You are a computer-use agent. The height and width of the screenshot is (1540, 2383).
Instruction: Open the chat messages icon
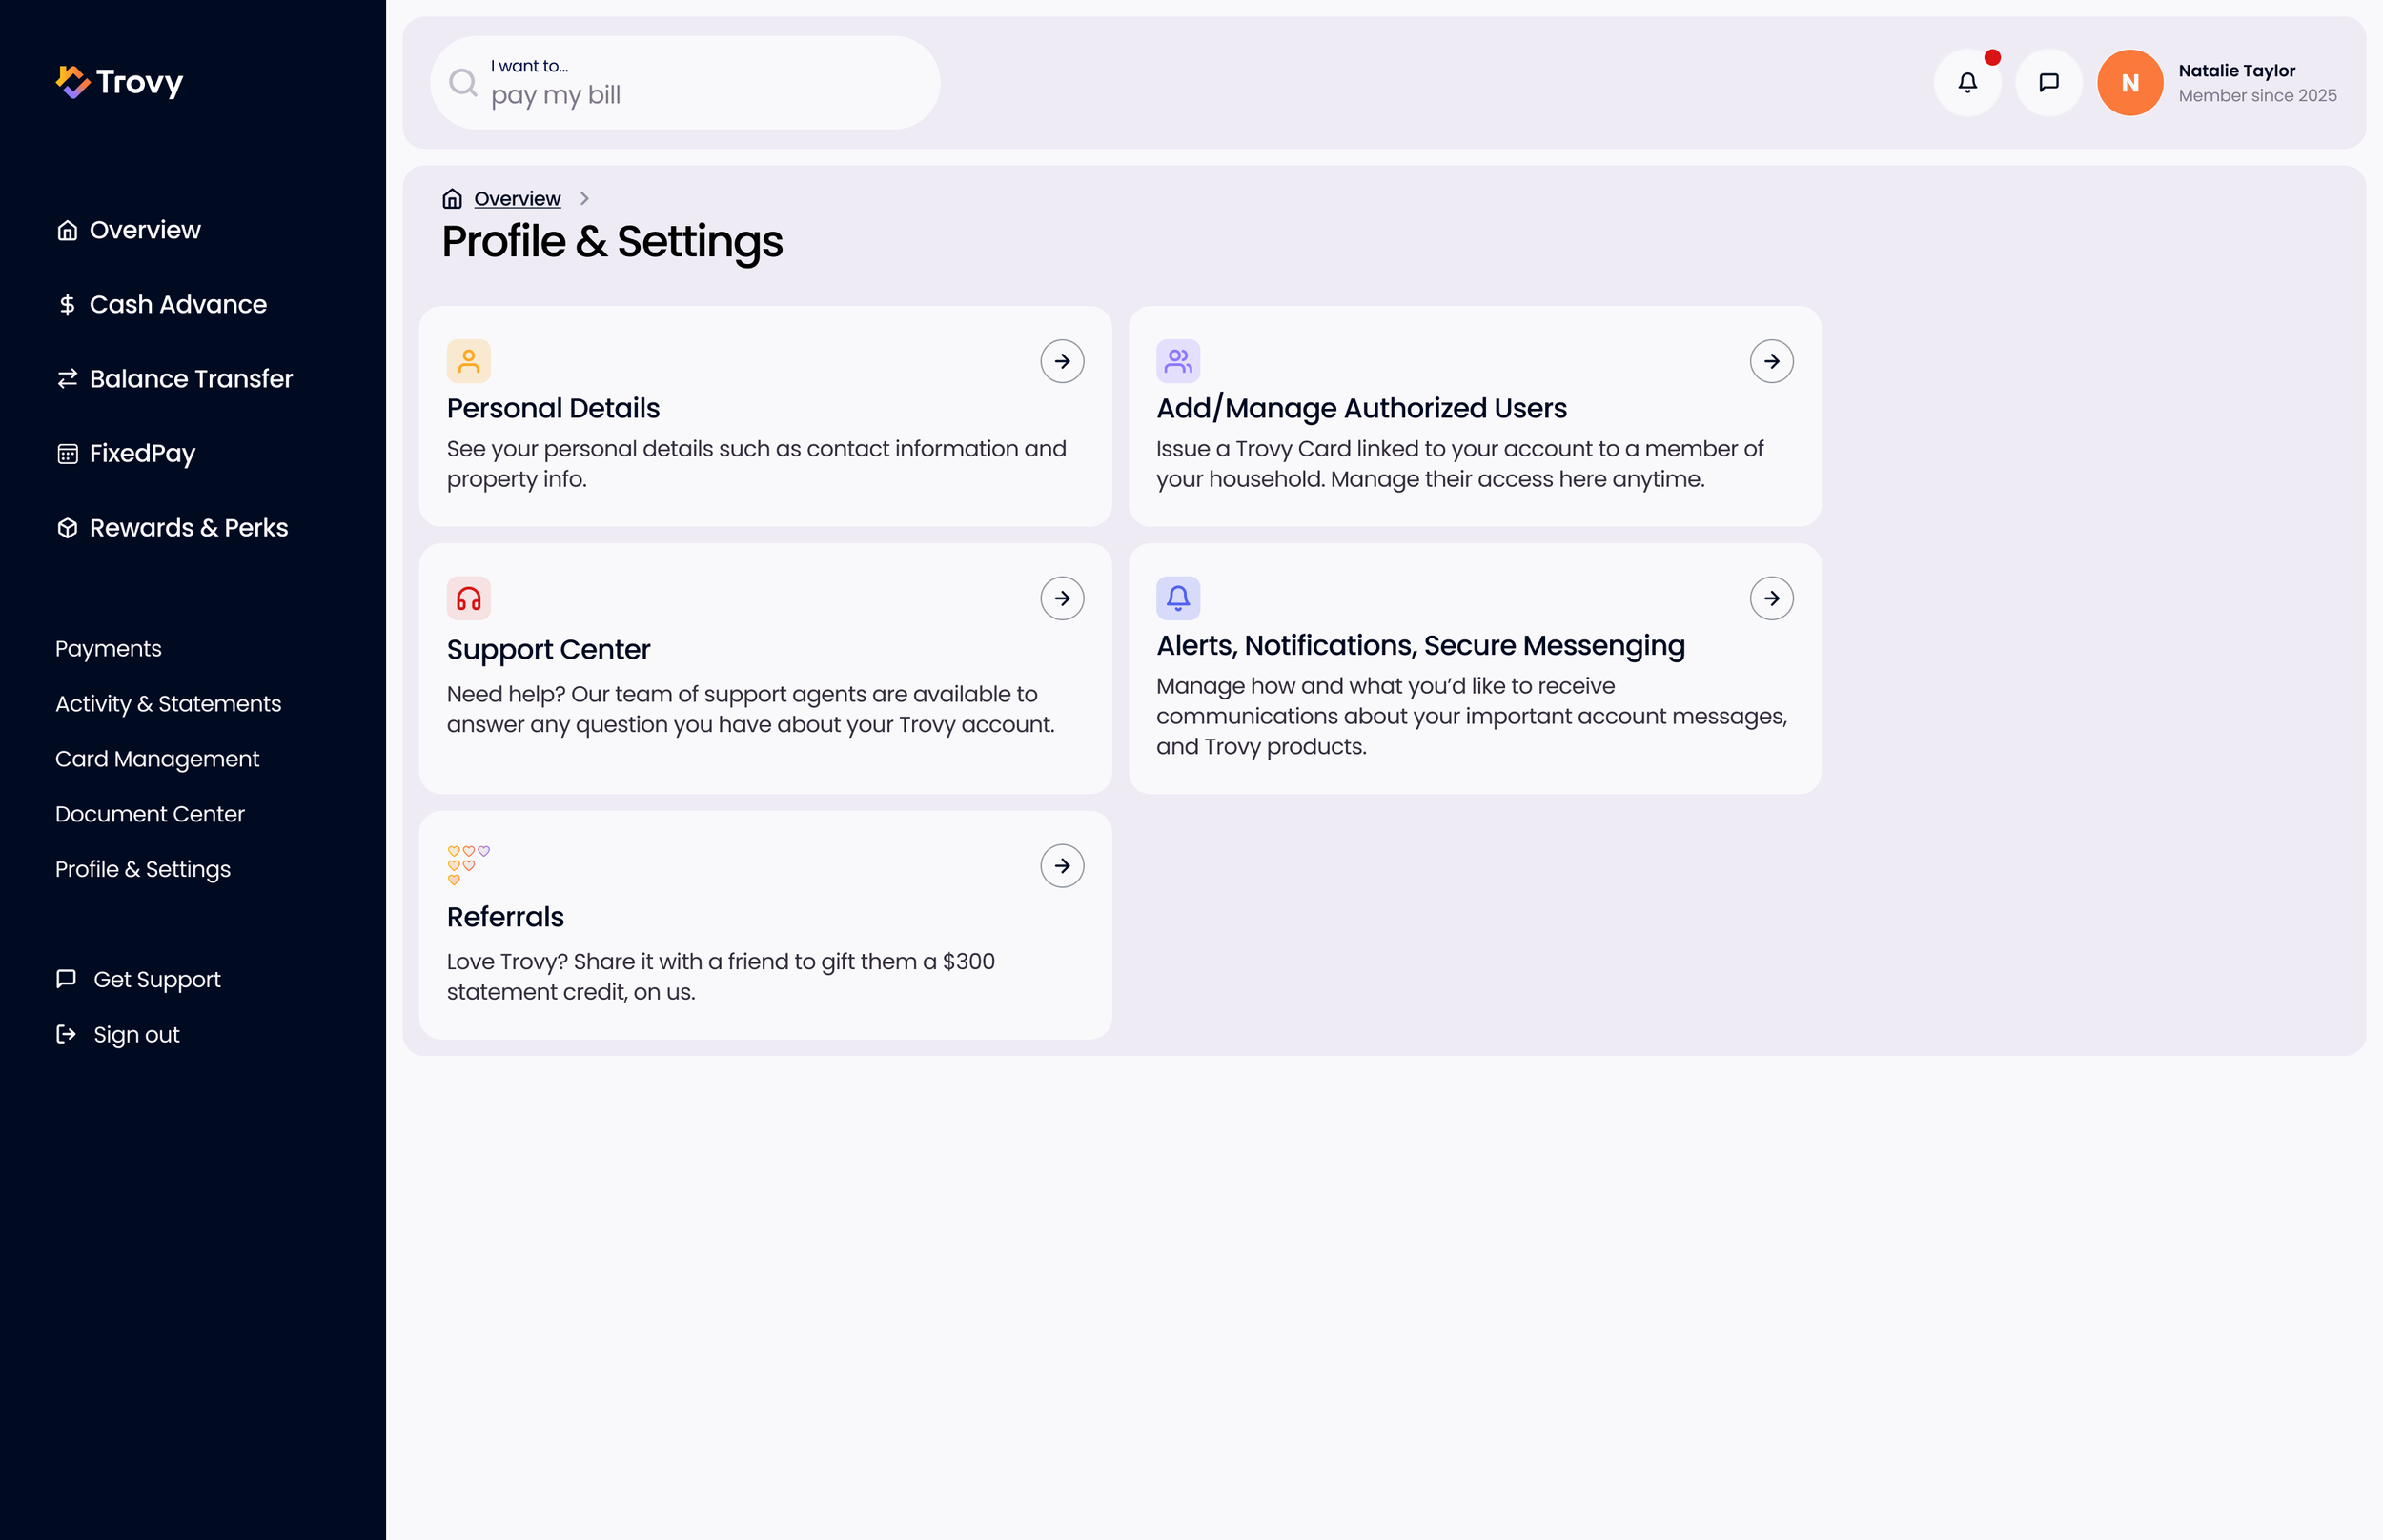point(2048,83)
